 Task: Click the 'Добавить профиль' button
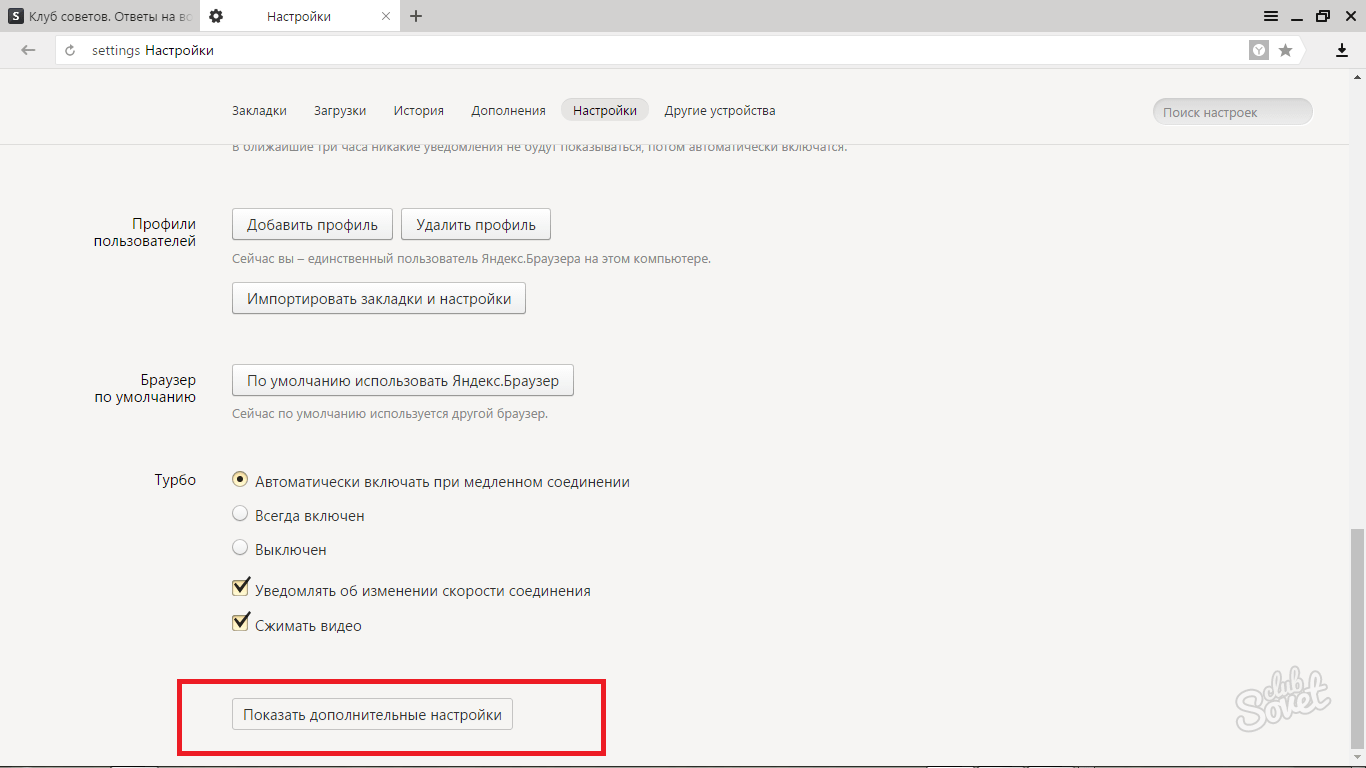[312, 224]
